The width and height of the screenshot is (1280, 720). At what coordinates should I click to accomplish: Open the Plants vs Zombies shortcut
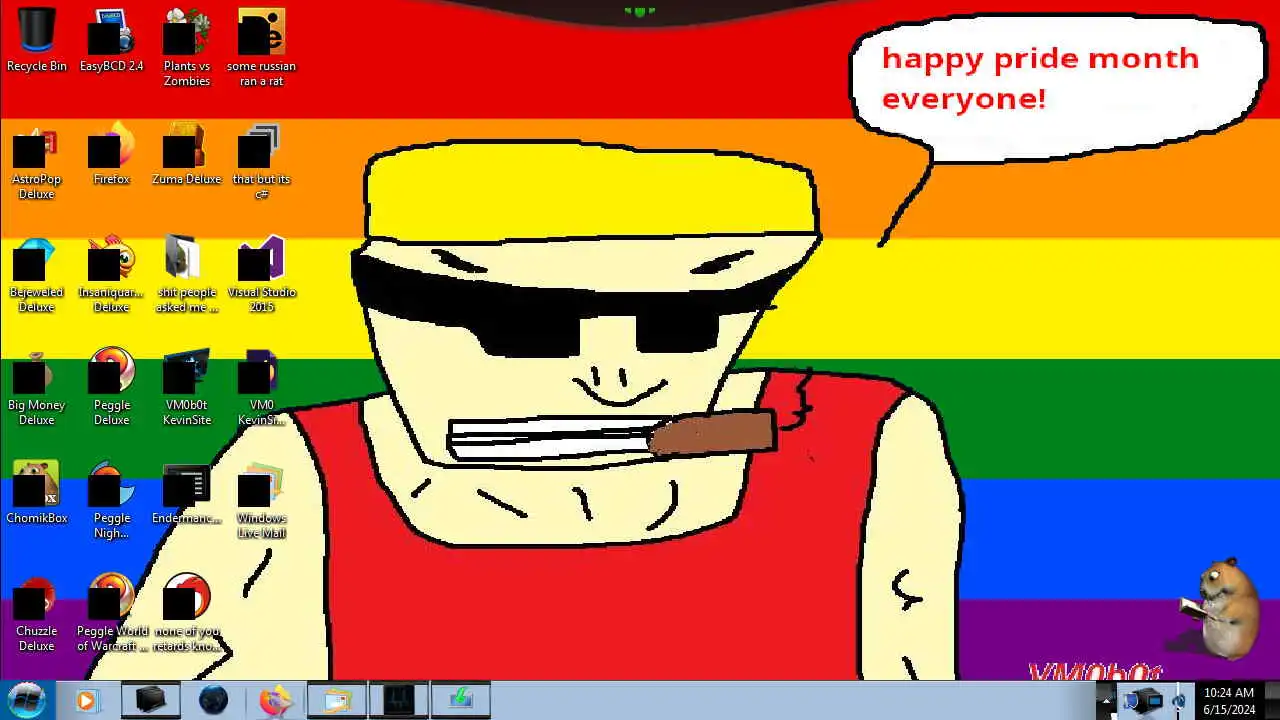pos(187,47)
